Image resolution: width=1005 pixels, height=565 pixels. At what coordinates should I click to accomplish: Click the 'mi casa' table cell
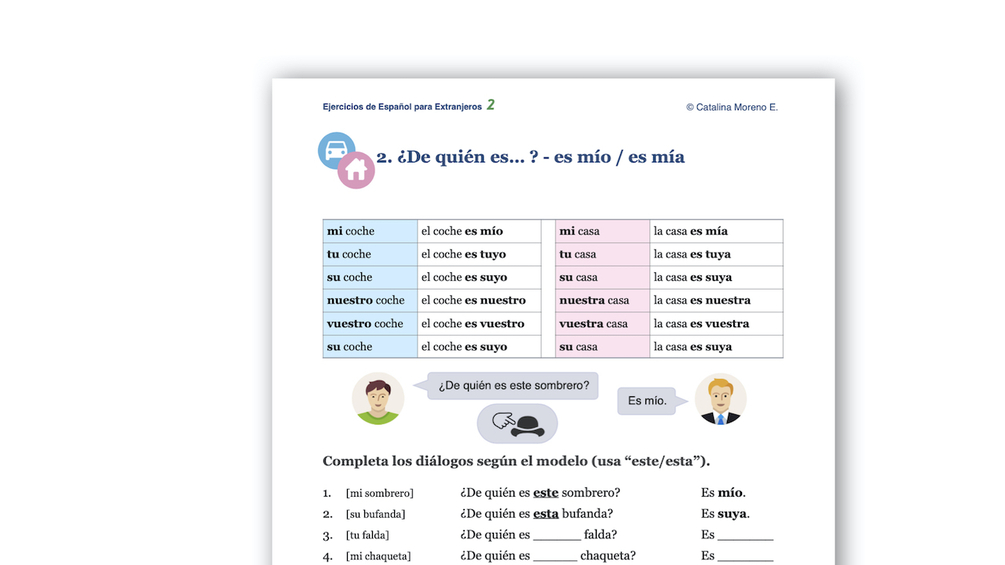pos(602,231)
